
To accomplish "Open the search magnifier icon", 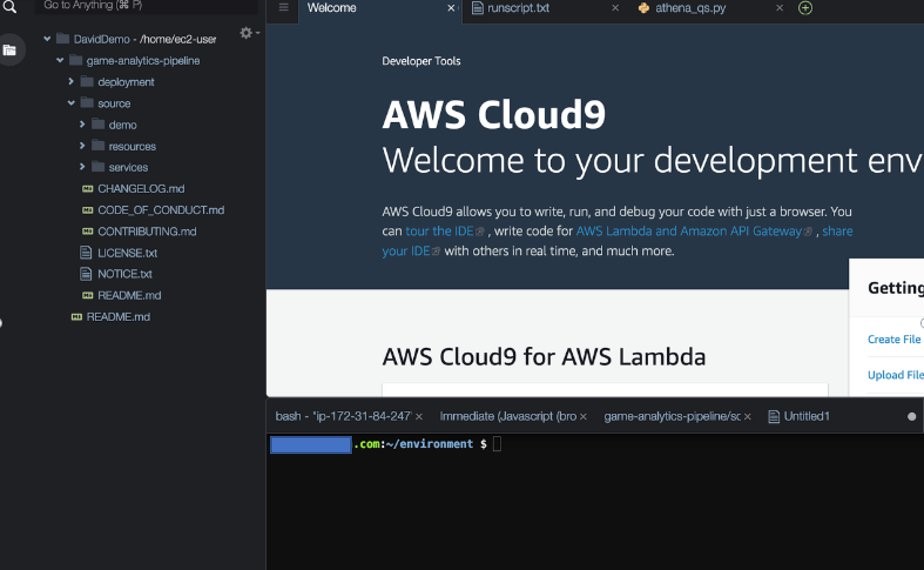I will (10, 6).
